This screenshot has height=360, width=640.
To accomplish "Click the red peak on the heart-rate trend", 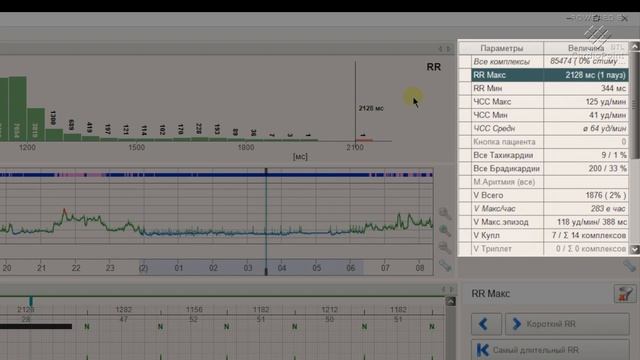I will point(64,212).
